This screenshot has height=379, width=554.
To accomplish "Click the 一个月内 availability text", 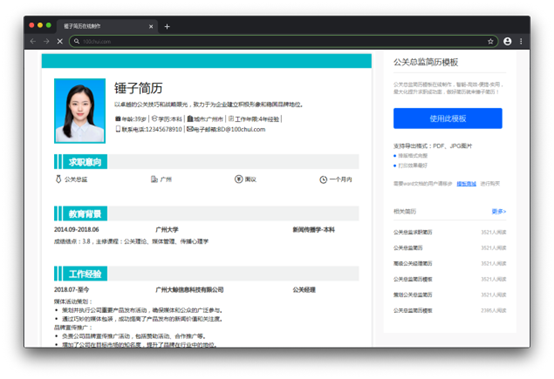I will [x=341, y=179].
